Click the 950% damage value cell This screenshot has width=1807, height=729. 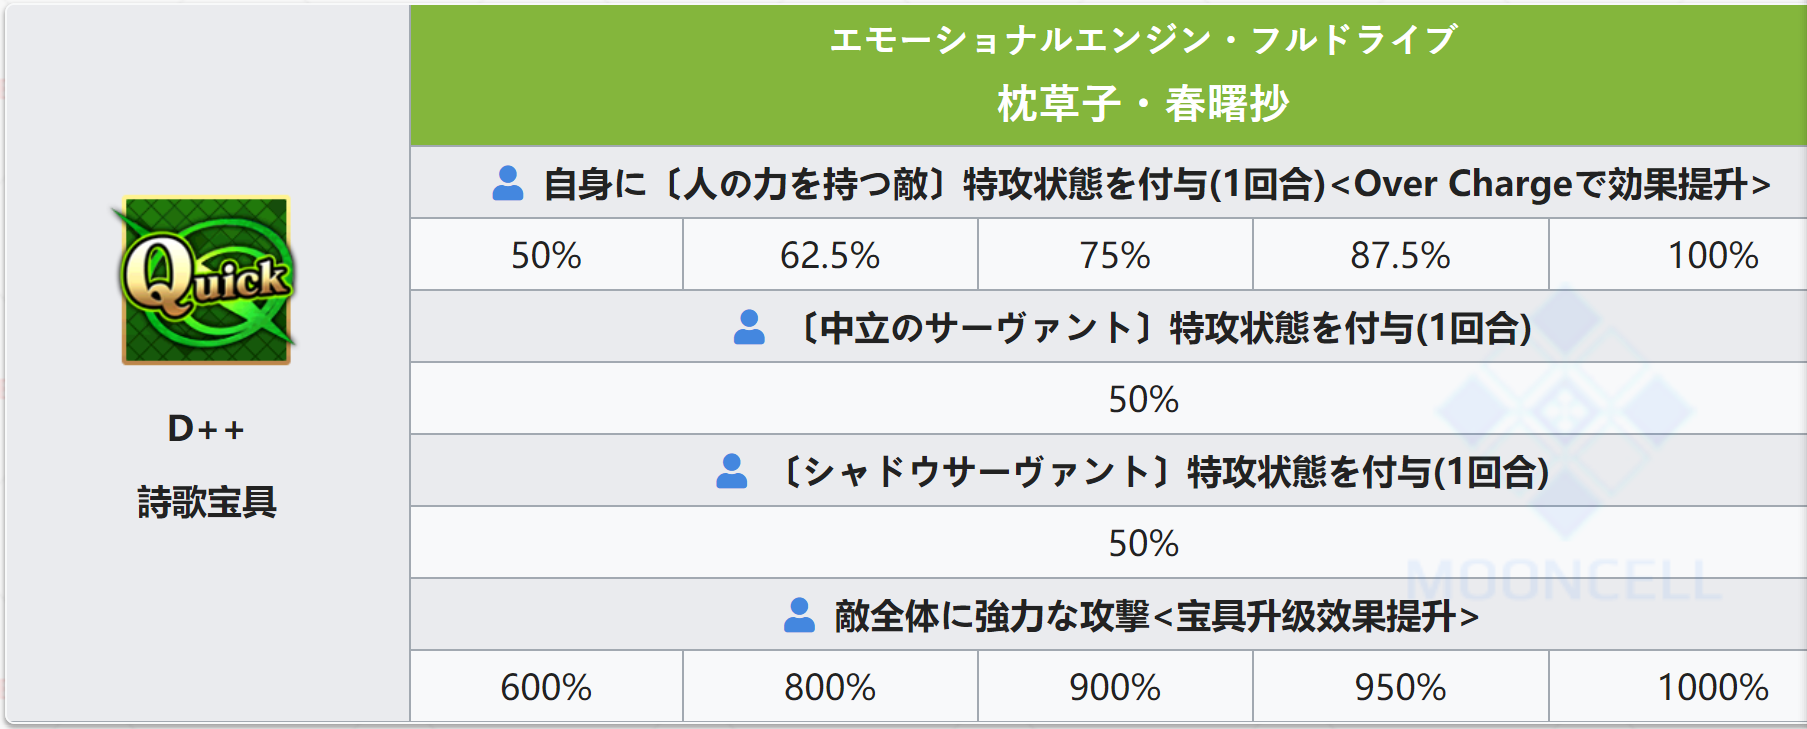(x=1400, y=688)
